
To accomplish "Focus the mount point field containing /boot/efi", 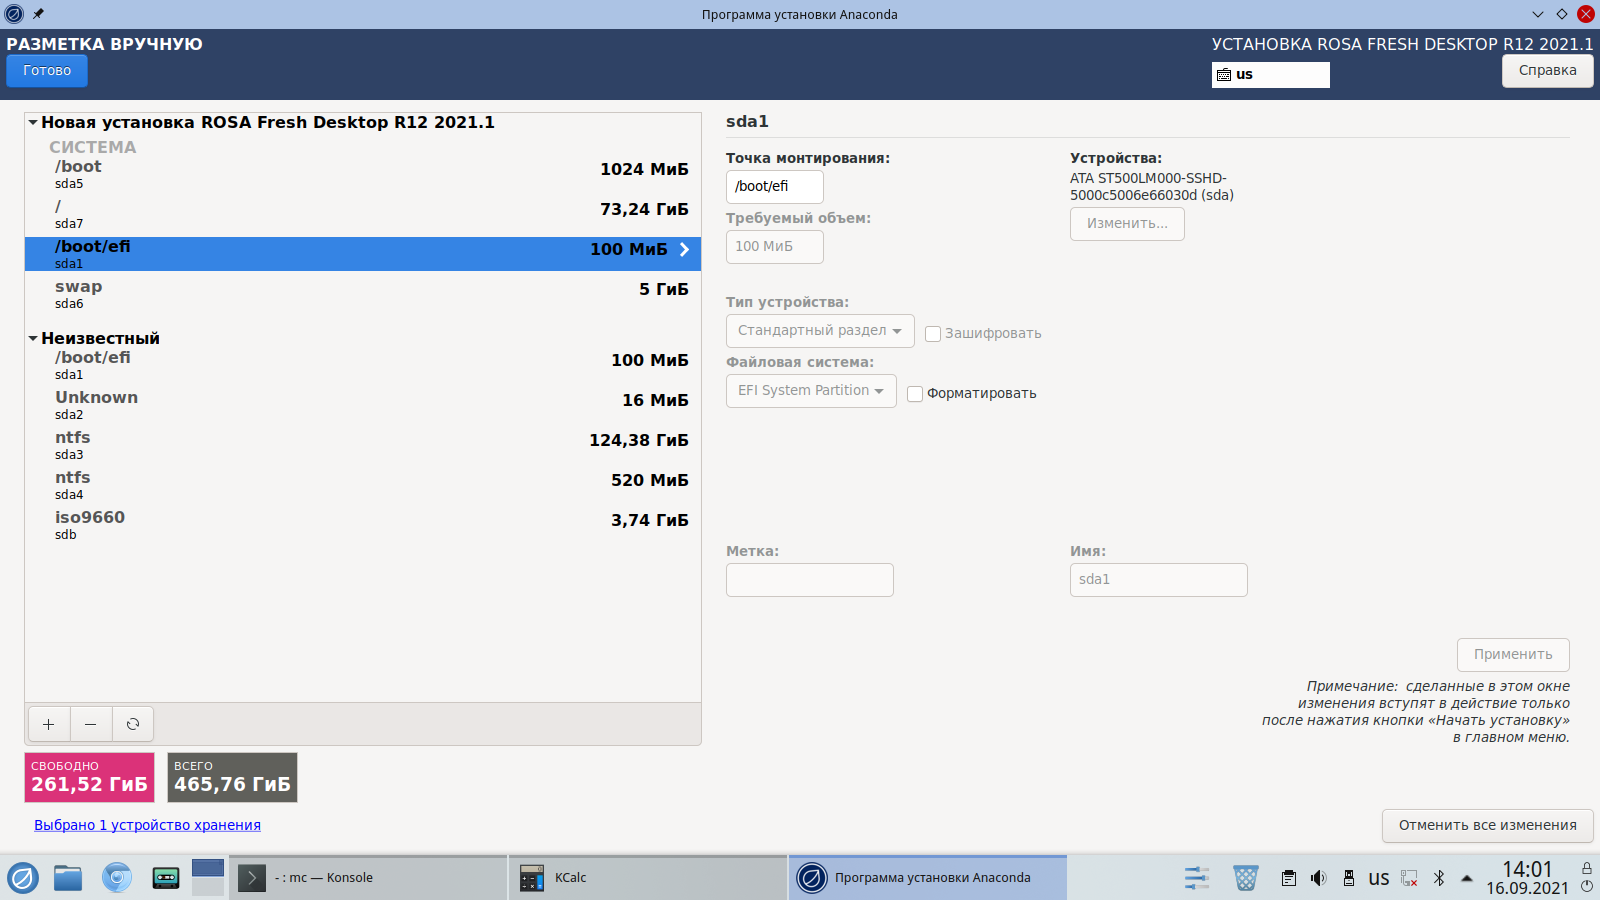I will [775, 187].
